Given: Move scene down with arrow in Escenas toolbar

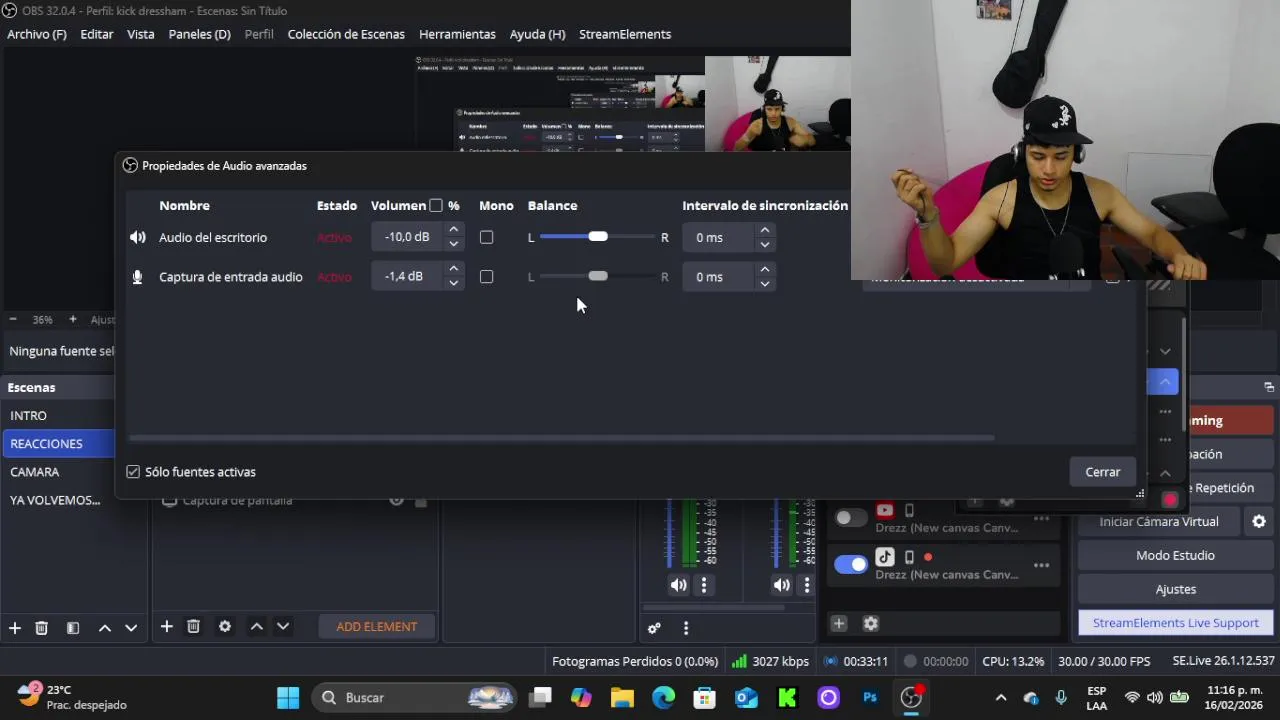Looking at the screenshot, I should click(131, 628).
